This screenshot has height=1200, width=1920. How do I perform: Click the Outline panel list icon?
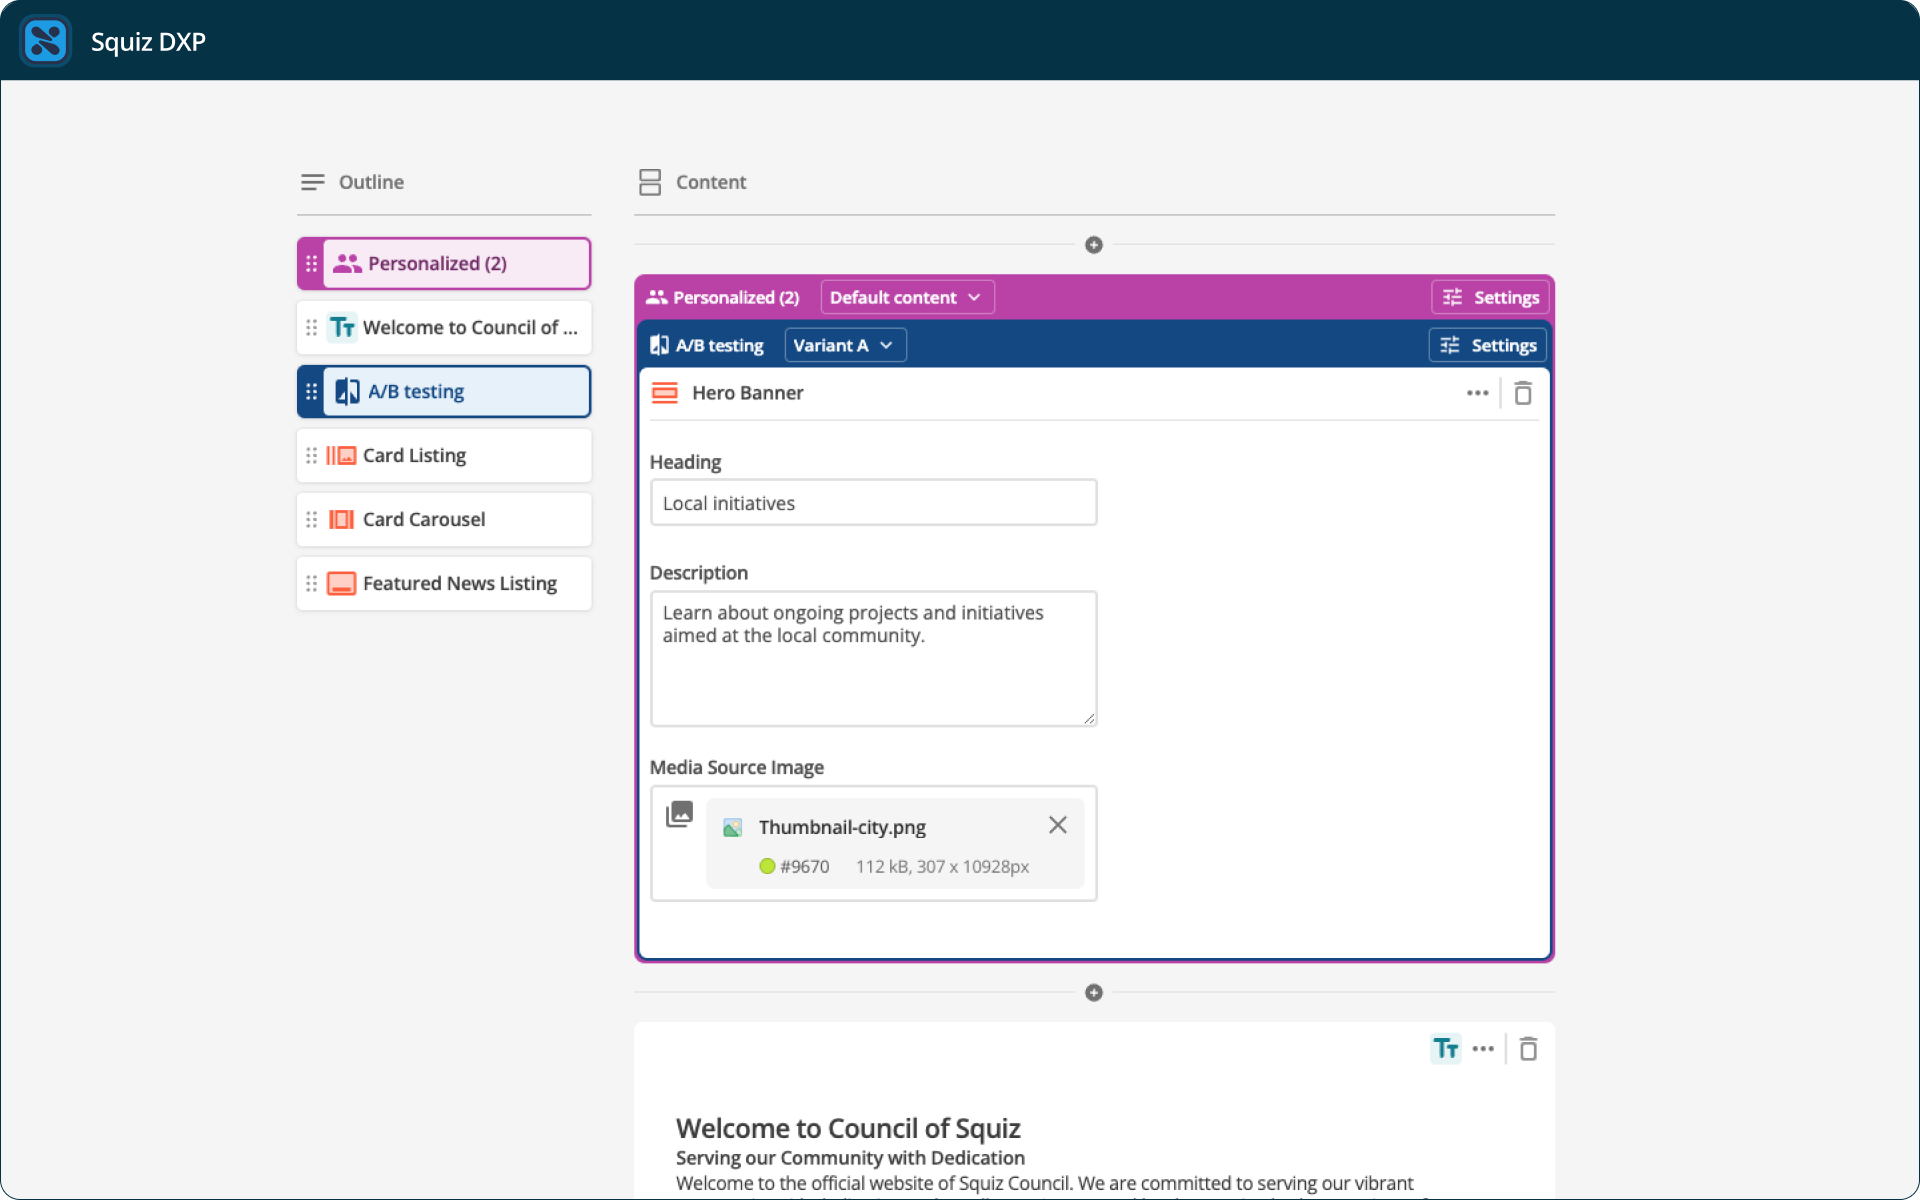tap(313, 182)
